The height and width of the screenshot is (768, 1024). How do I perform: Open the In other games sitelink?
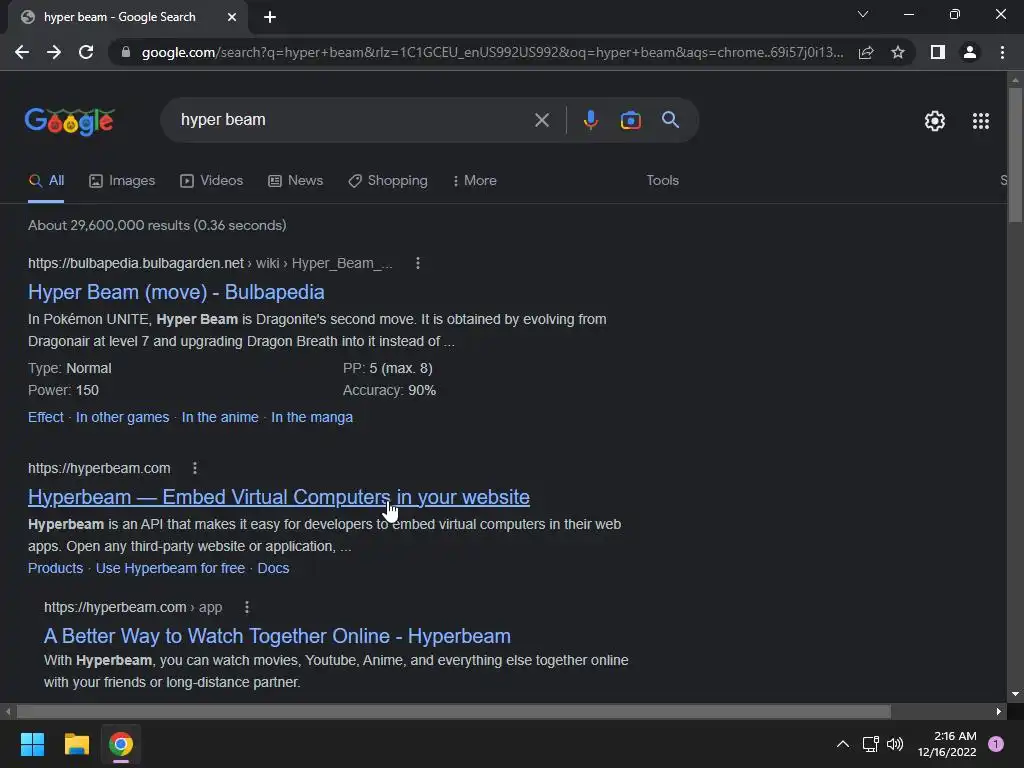[122, 417]
